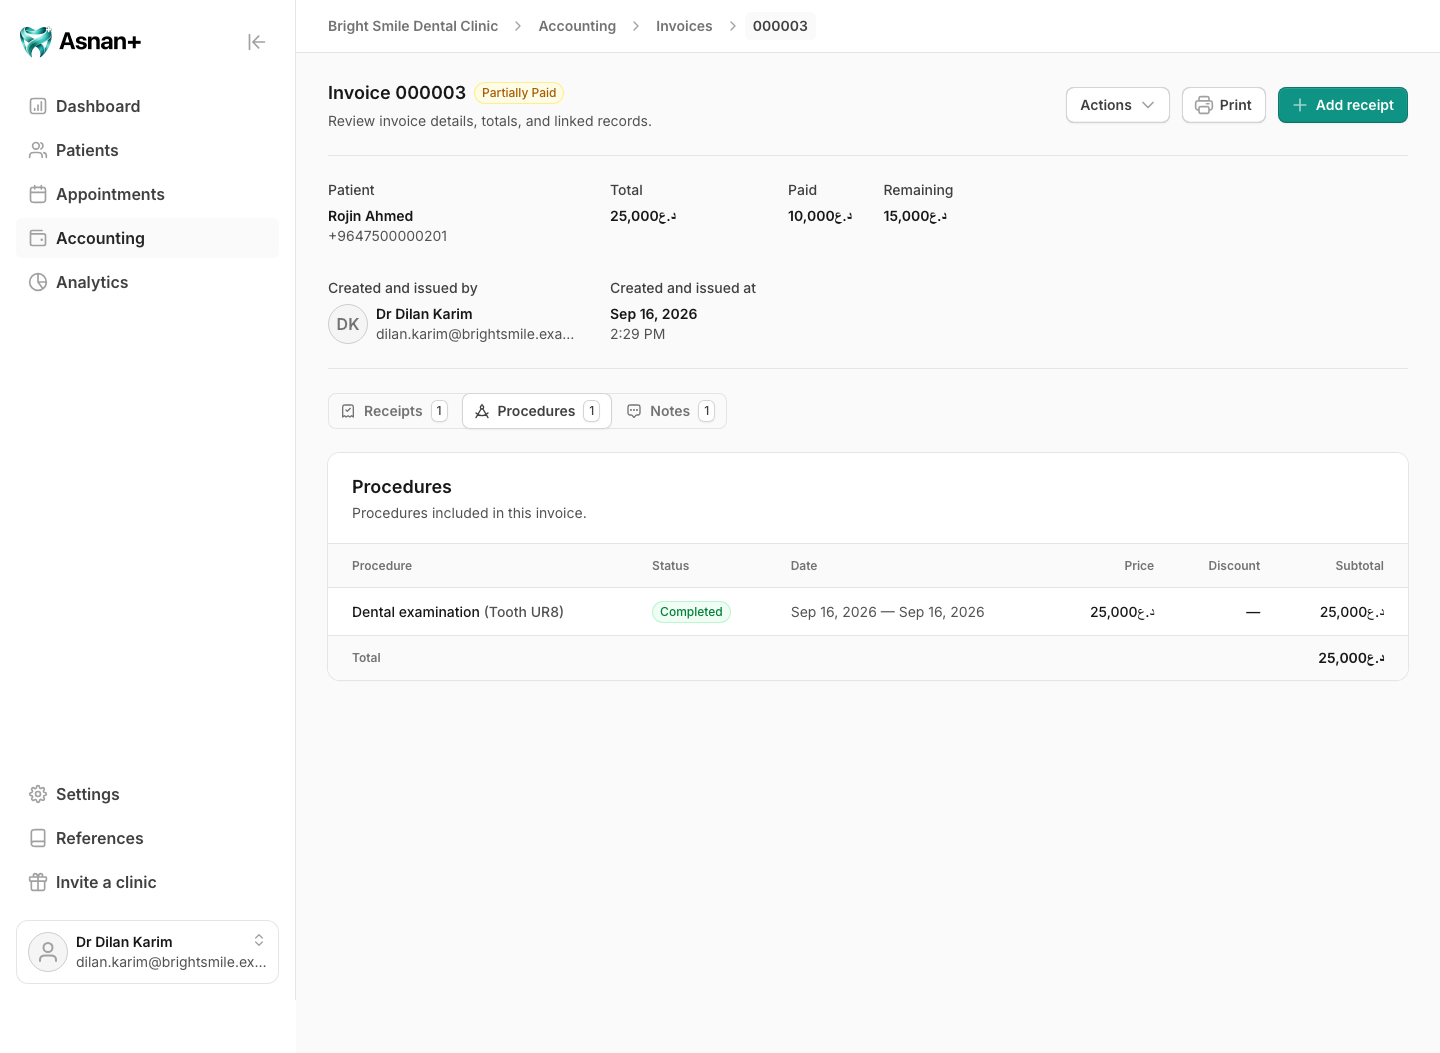Image resolution: width=1440 pixels, height=1053 pixels.
Task: Go to Patients in the sidebar
Action: [x=147, y=150]
